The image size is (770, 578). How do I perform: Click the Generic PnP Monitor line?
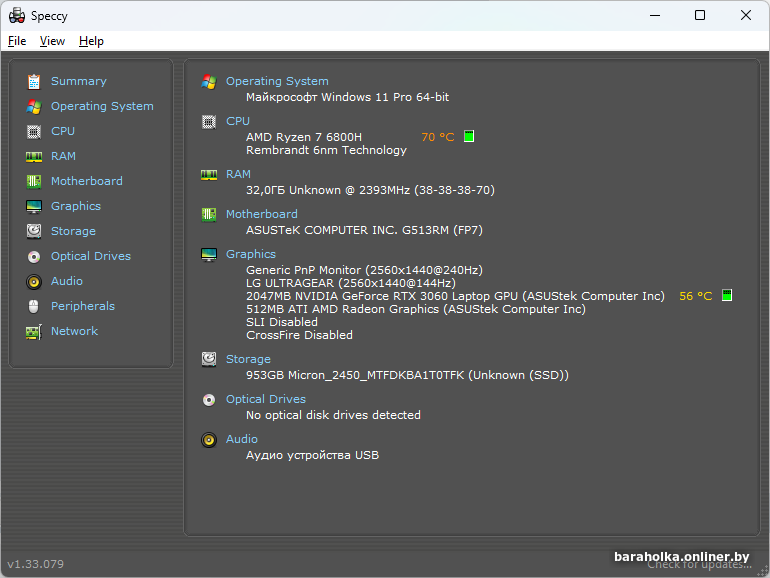pyautogui.click(x=364, y=270)
